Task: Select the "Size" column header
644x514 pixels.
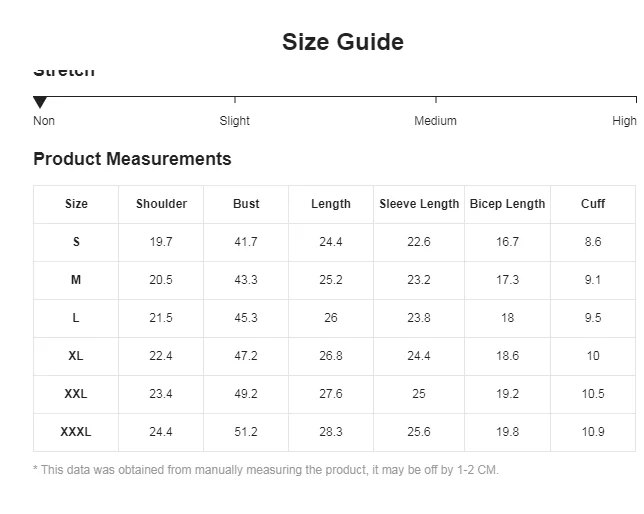Action: point(76,204)
